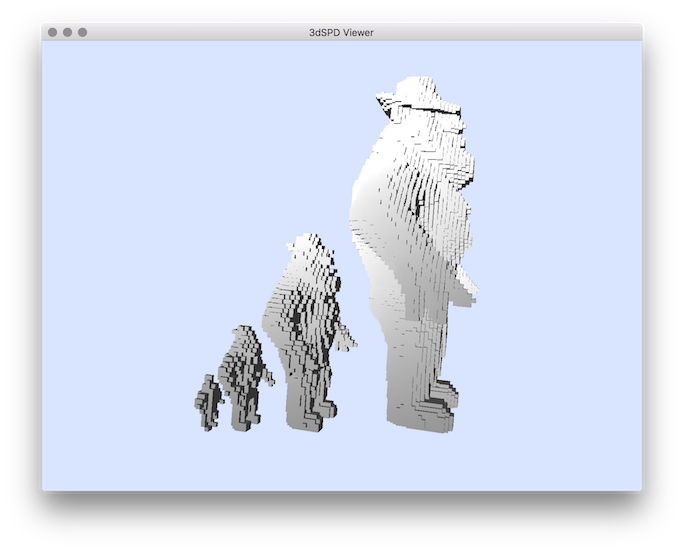Click the minimize button in title bar
Image resolution: width=684 pixels, height=551 pixels.
pyautogui.click(x=67, y=32)
